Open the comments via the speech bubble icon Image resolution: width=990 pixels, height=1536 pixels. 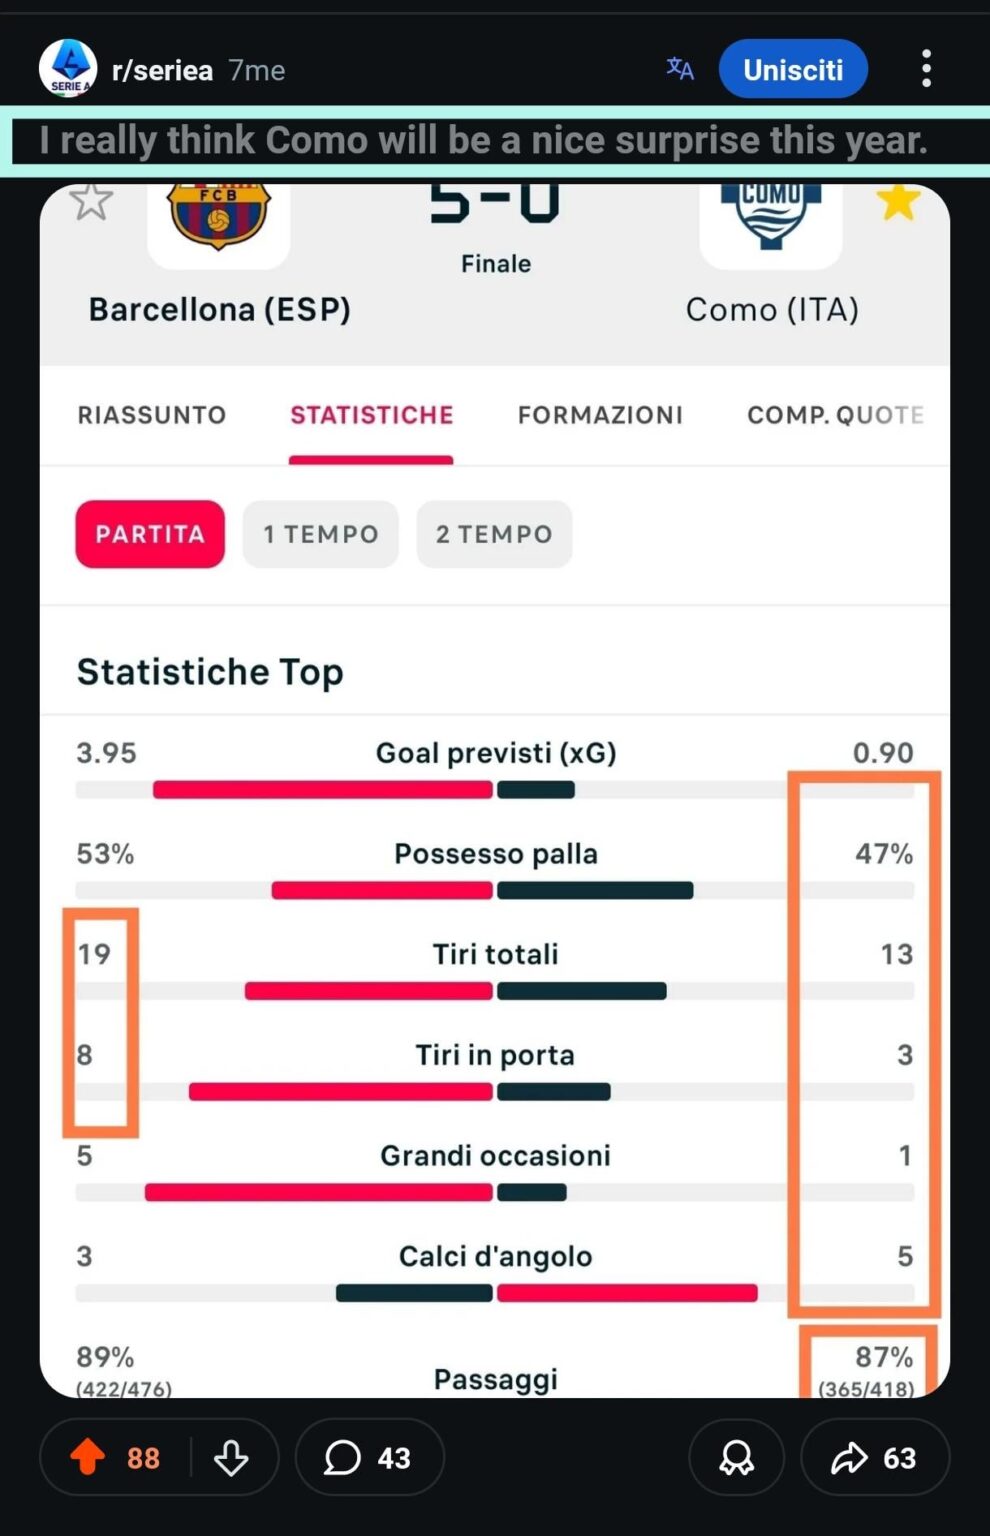coord(344,1458)
